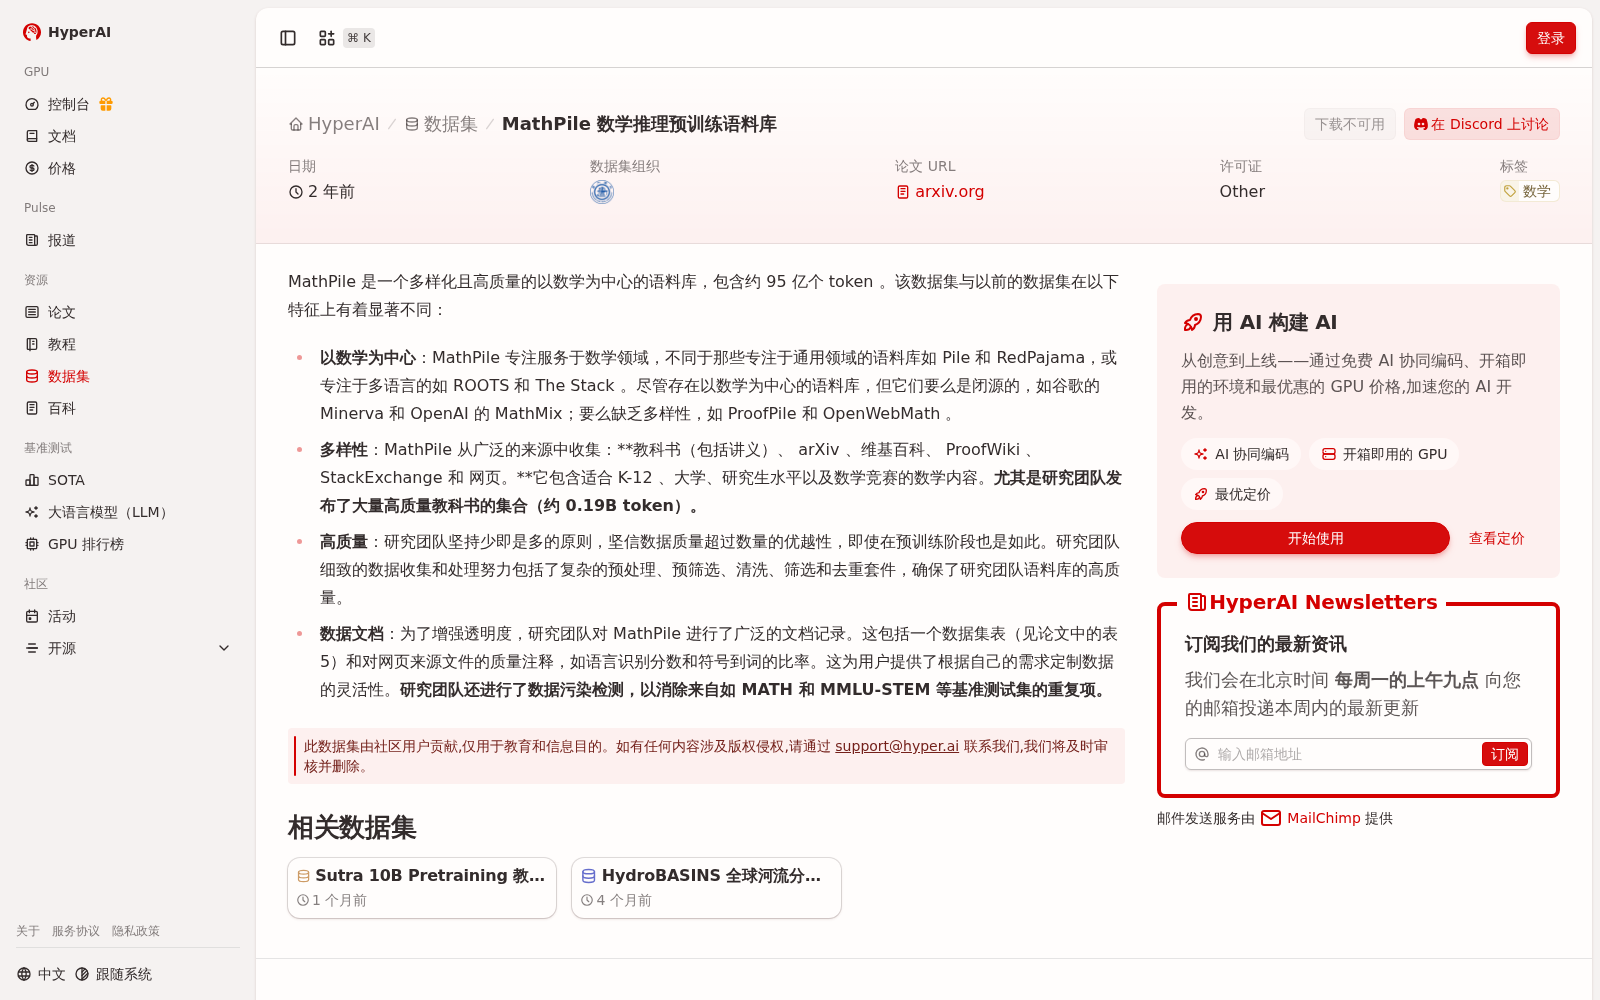
Task: Click the document icon beside arxiv.org
Action: click(x=903, y=192)
